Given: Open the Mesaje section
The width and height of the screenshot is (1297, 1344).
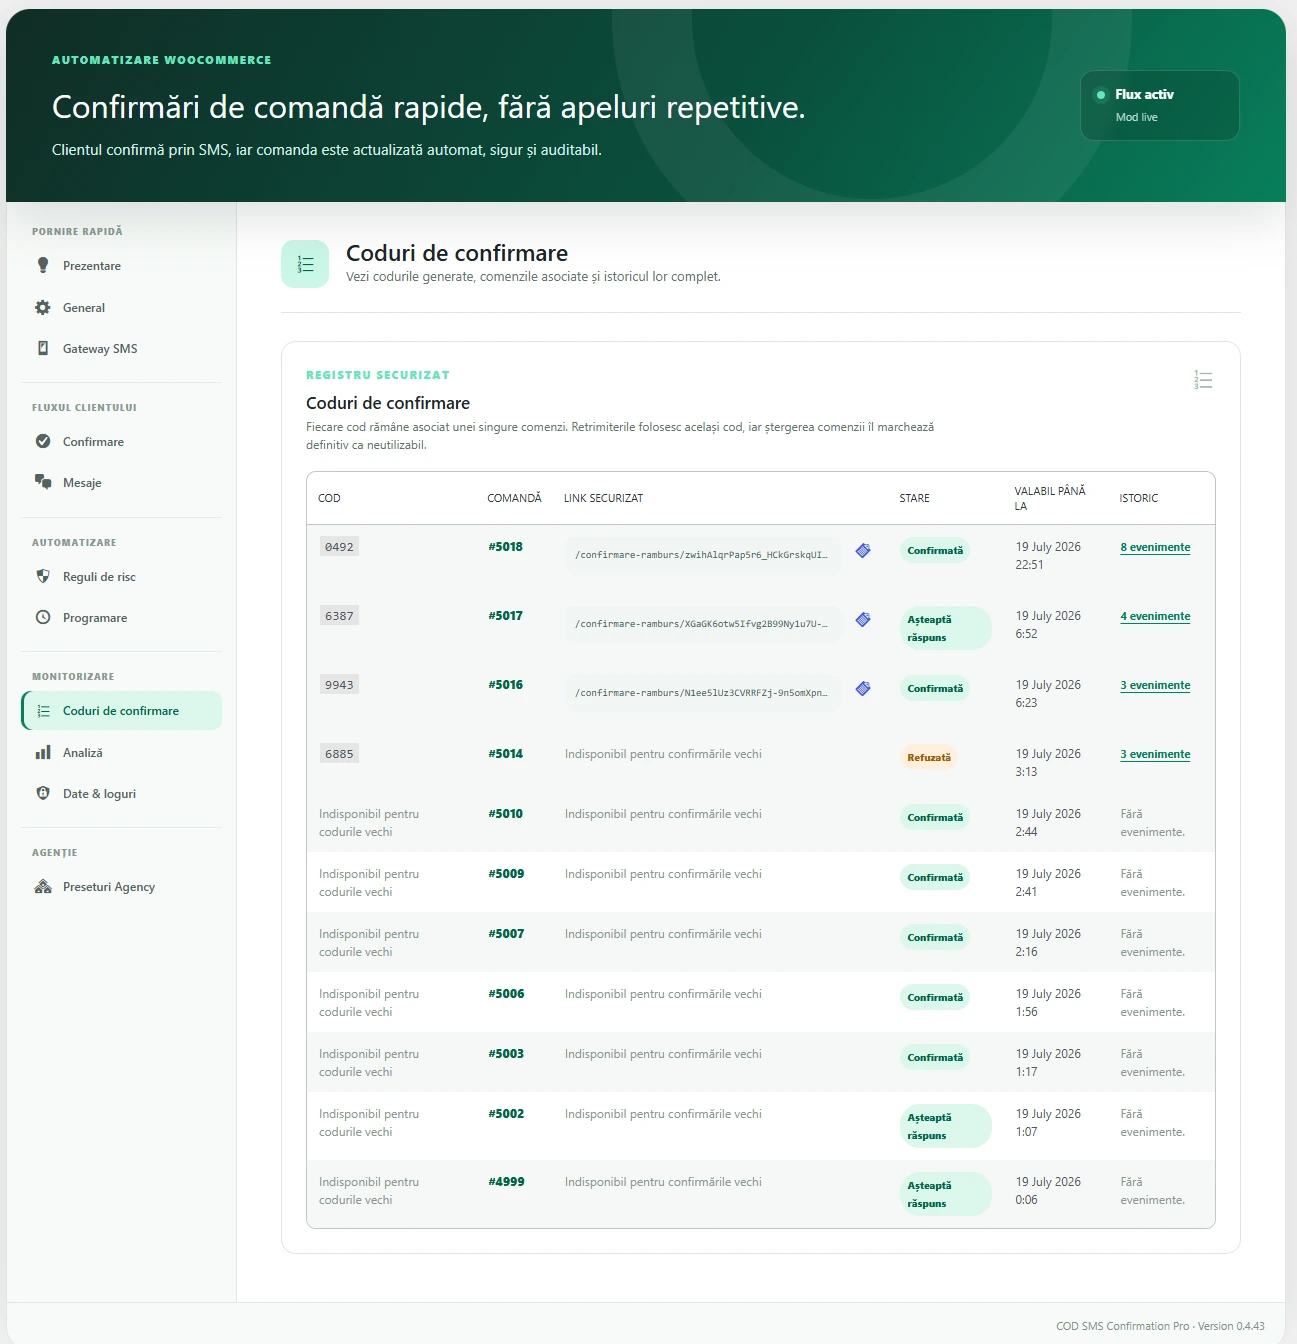Looking at the screenshot, I should pyautogui.click(x=122, y=482).
